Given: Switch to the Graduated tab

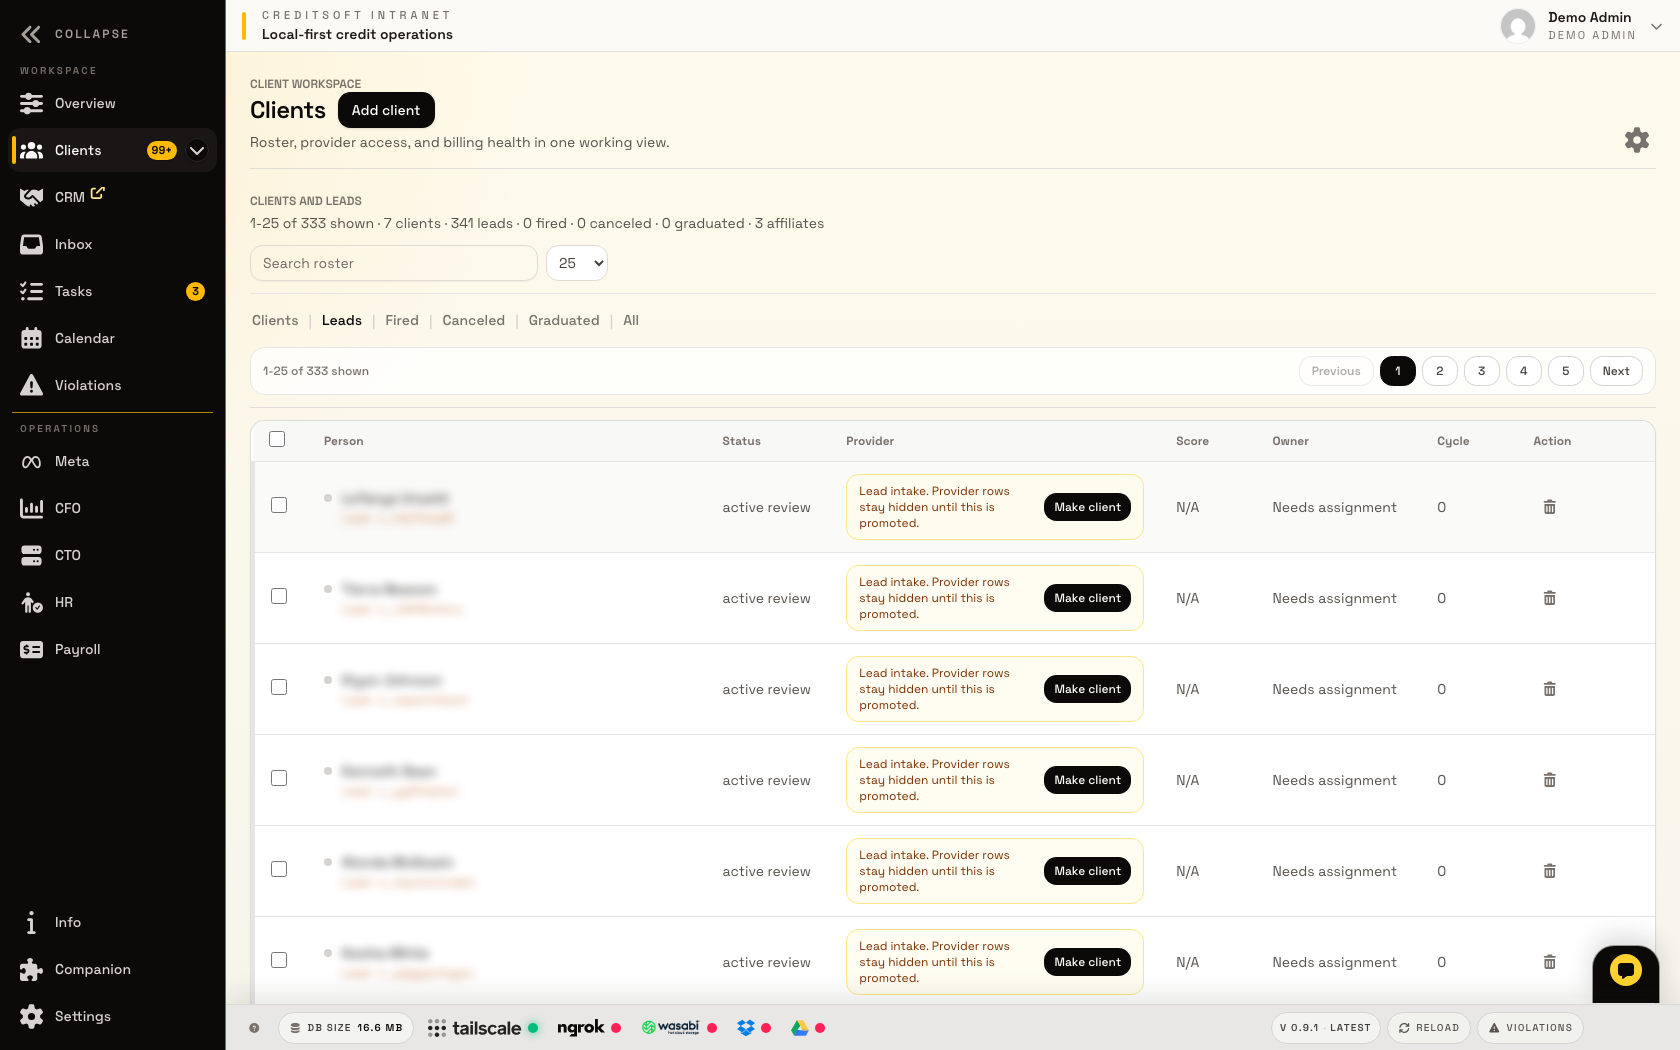Looking at the screenshot, I should click(564, 320).
